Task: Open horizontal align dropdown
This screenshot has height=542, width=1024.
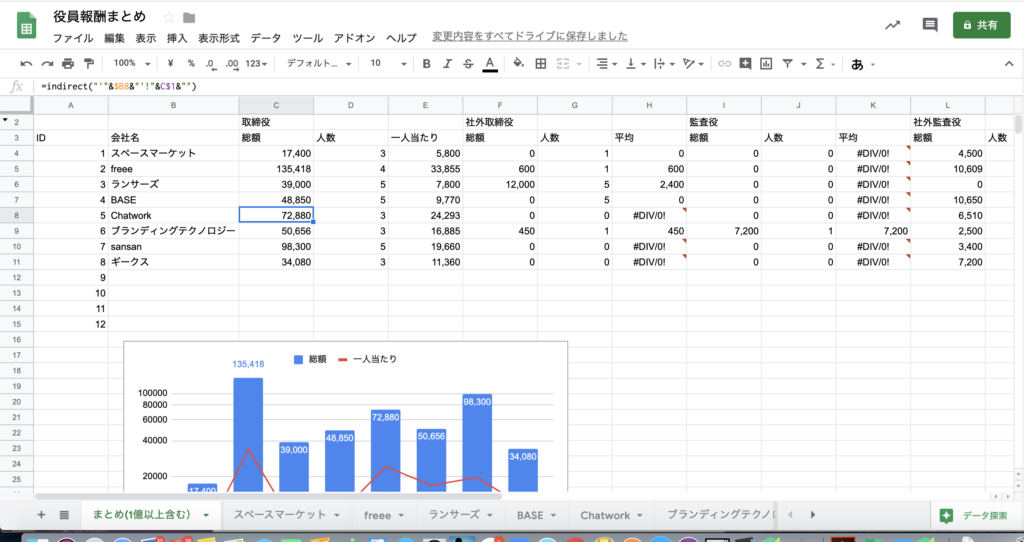Action: pos(607,64)
